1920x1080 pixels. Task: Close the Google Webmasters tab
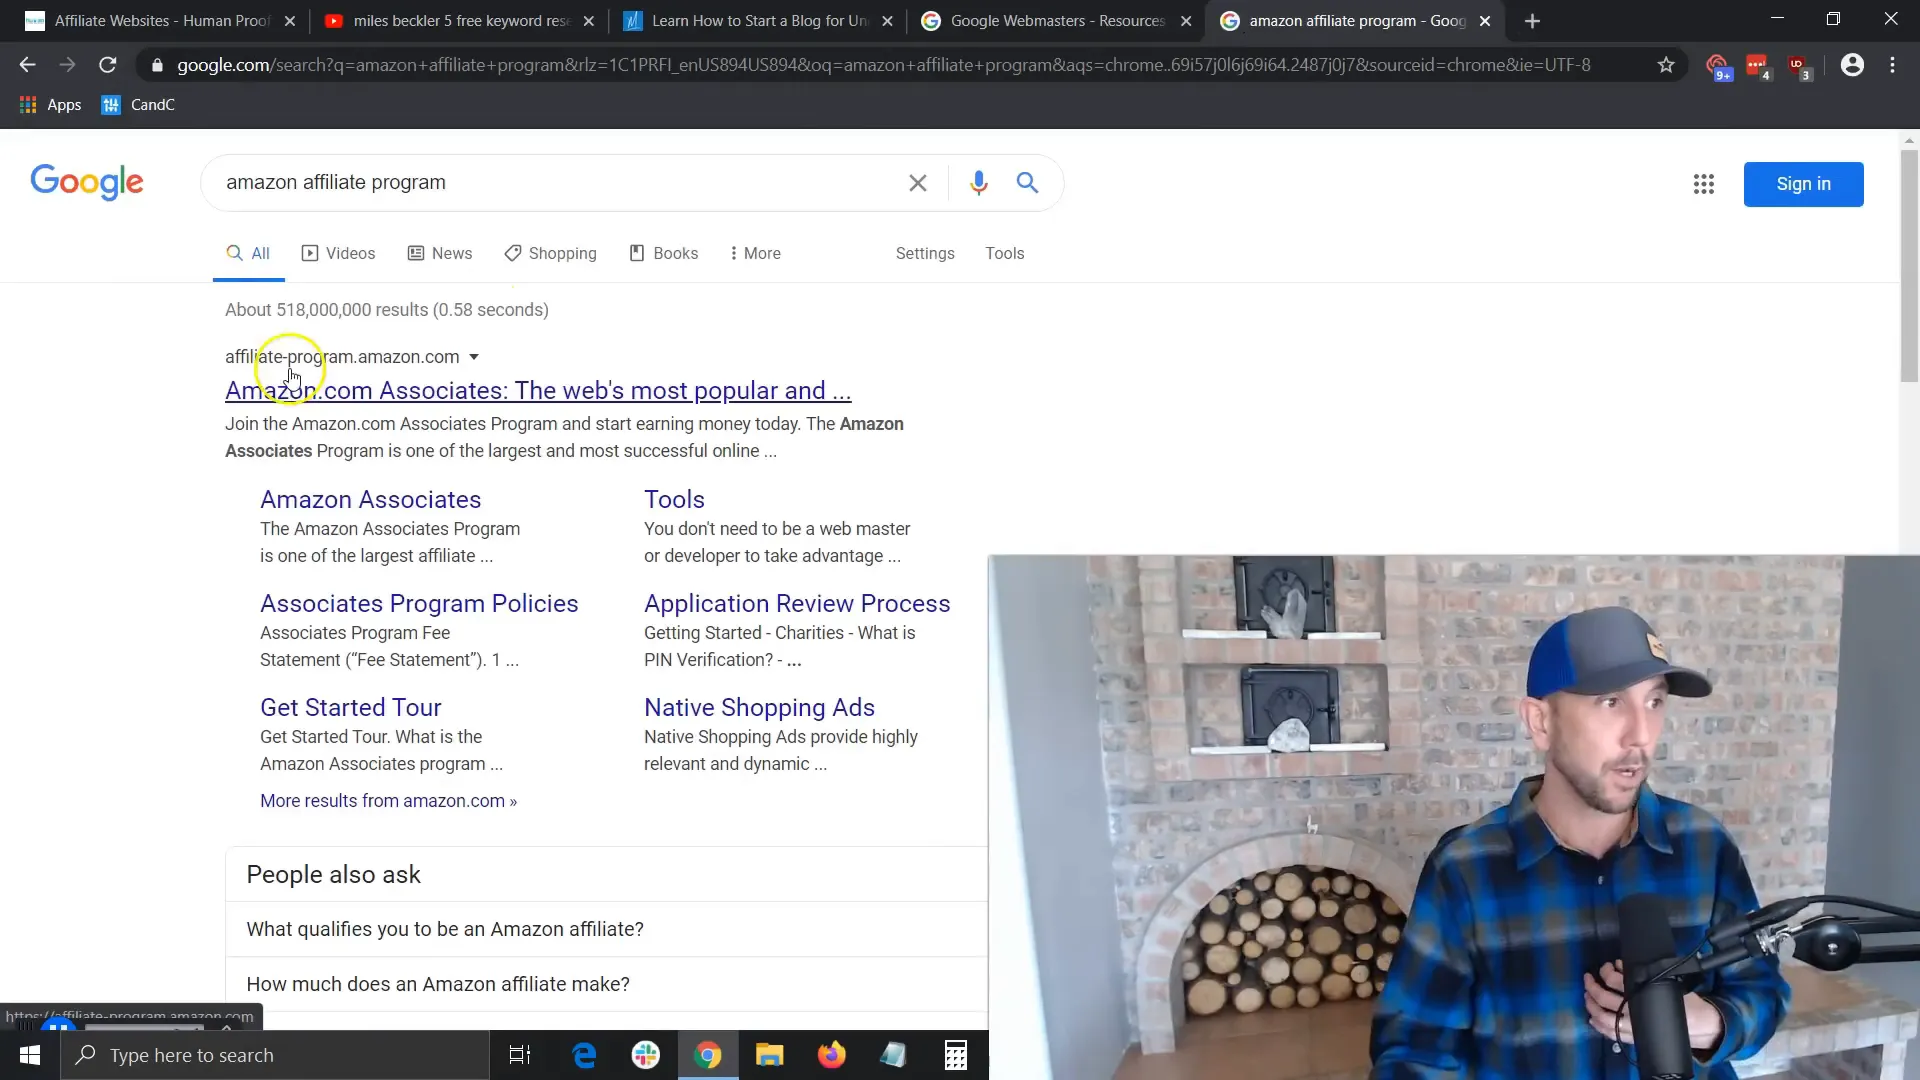[x=1186, y=21]
